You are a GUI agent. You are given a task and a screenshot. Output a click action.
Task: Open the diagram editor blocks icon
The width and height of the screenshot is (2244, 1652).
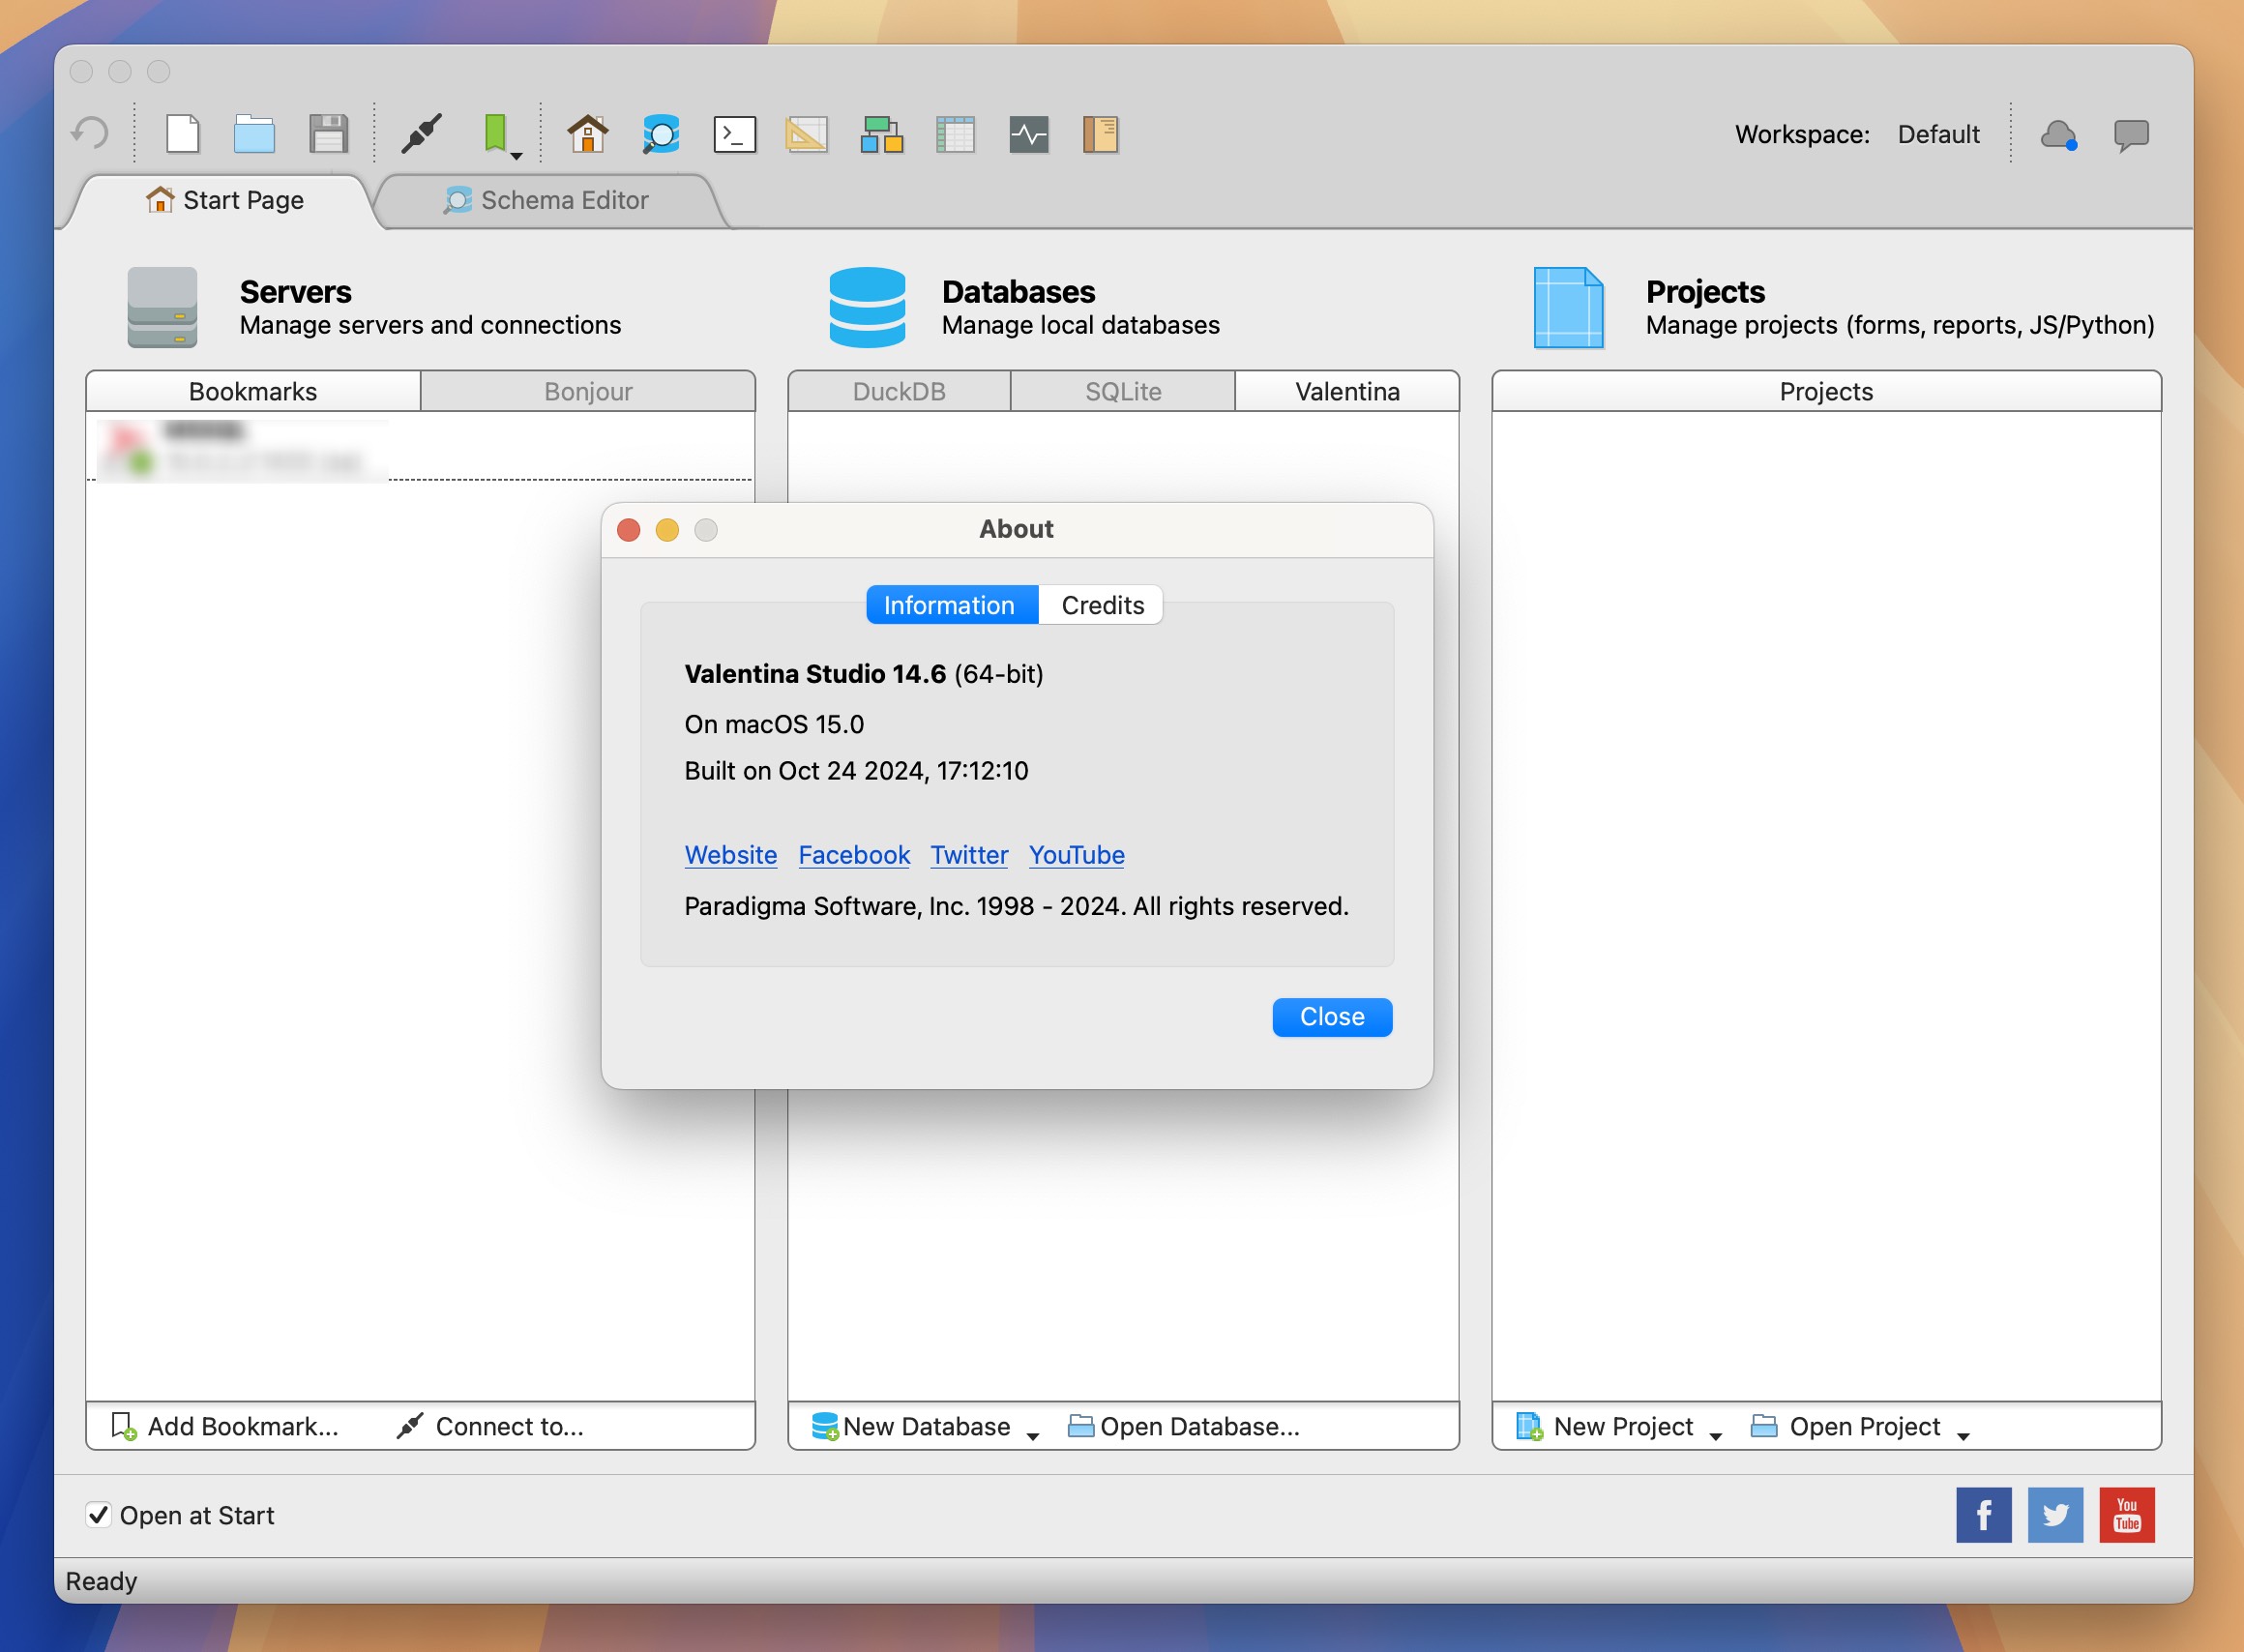point(881,134)
